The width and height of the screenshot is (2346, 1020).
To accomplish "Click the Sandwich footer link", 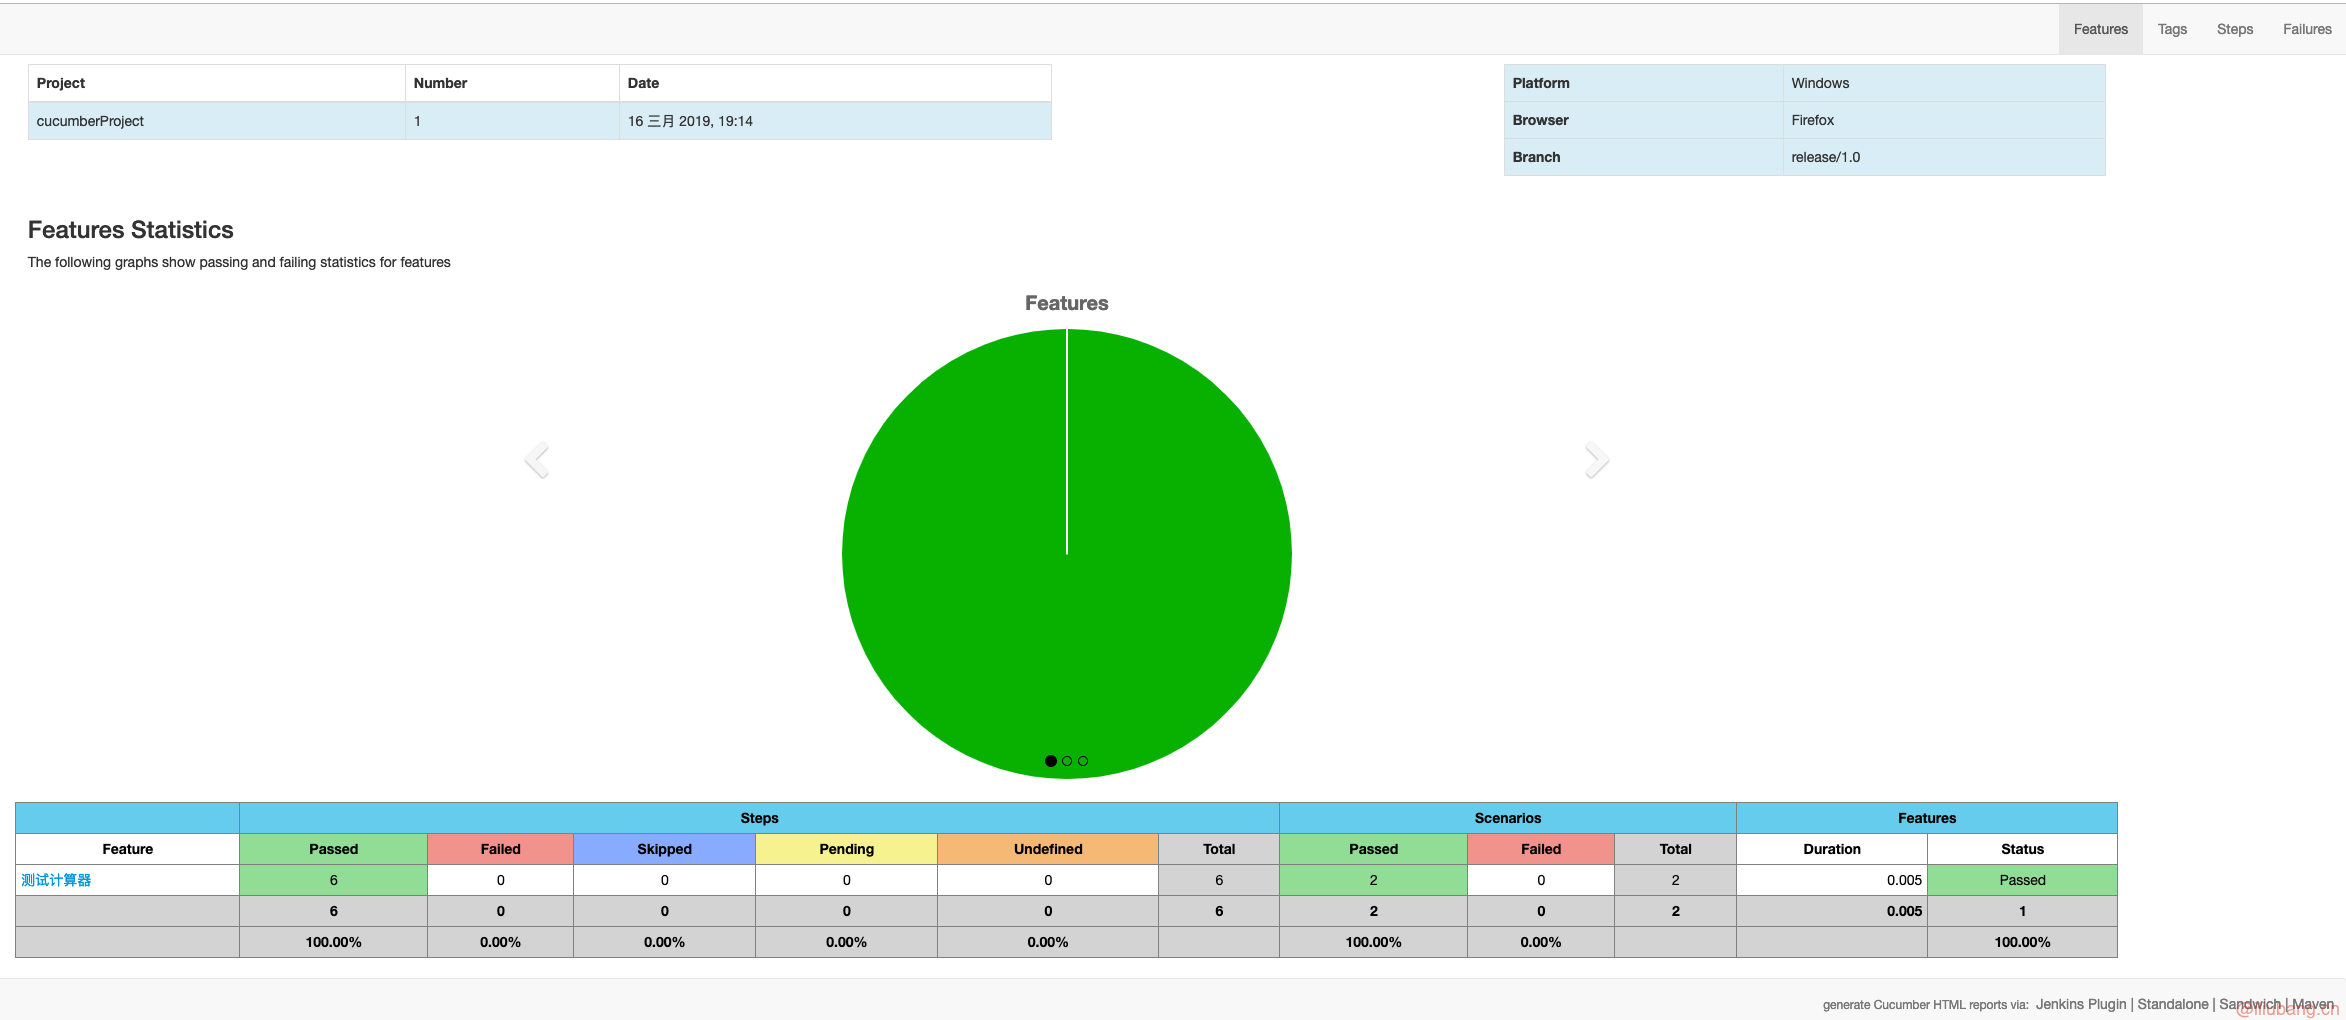I will (2249, 1004).
